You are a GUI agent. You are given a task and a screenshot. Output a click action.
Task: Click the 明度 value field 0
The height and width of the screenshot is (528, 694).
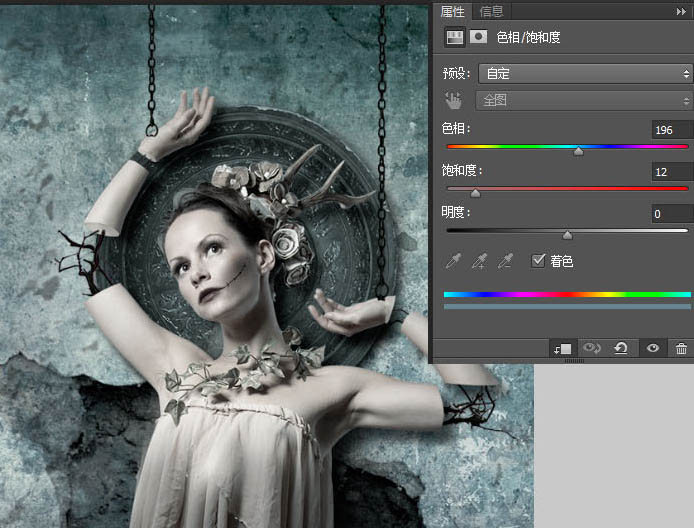click(x=673, y=214)
